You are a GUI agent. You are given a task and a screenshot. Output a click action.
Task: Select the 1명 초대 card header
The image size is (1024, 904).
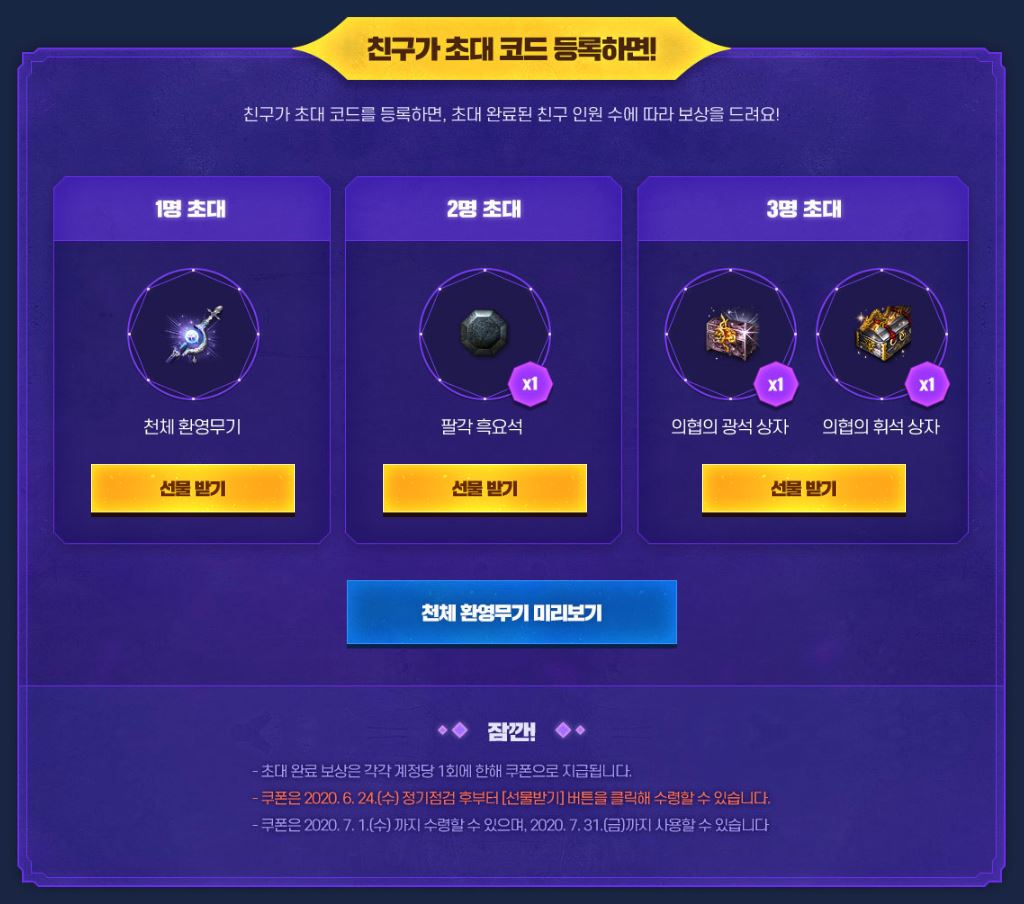click(191, 209)
